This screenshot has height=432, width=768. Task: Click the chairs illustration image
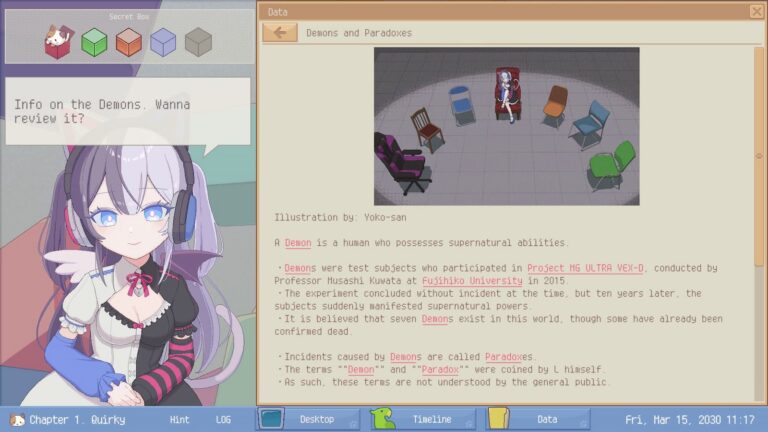tap(506, 126)
